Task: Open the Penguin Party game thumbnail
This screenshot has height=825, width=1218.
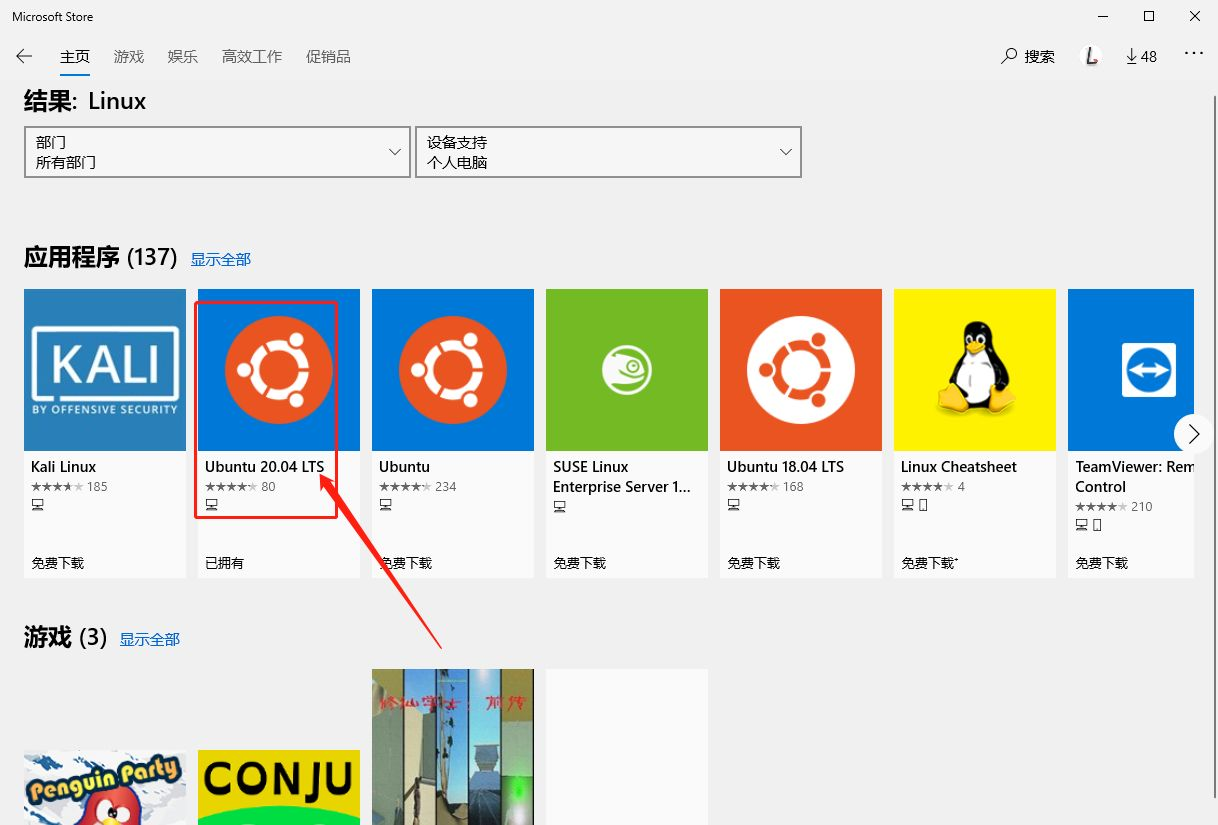Action: click(105, 788)
